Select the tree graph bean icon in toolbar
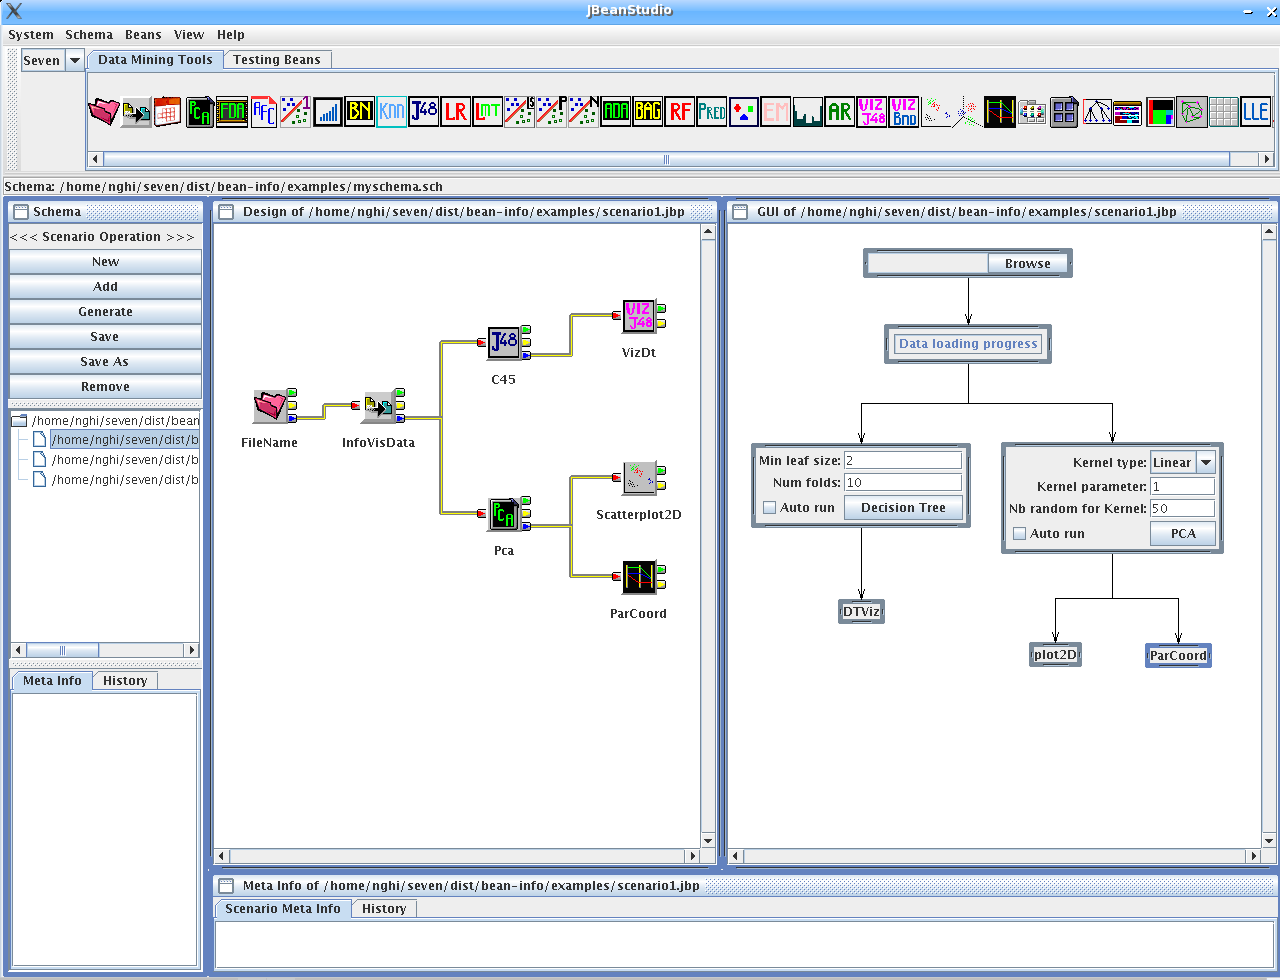This screenshot has width=1280, height=980. (1097, 111)
